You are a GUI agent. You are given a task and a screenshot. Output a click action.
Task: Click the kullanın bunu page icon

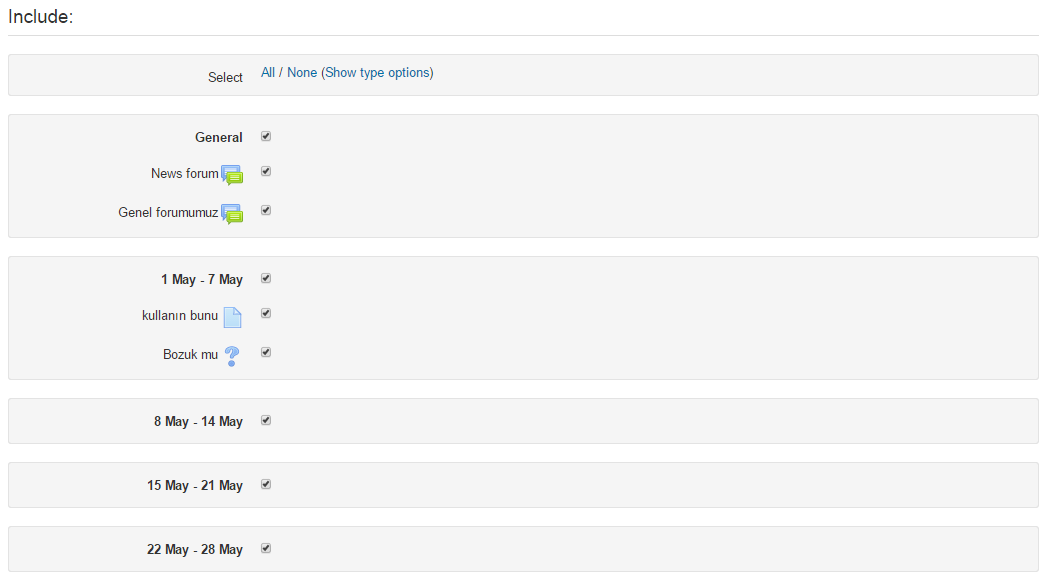tap(232, 317)
